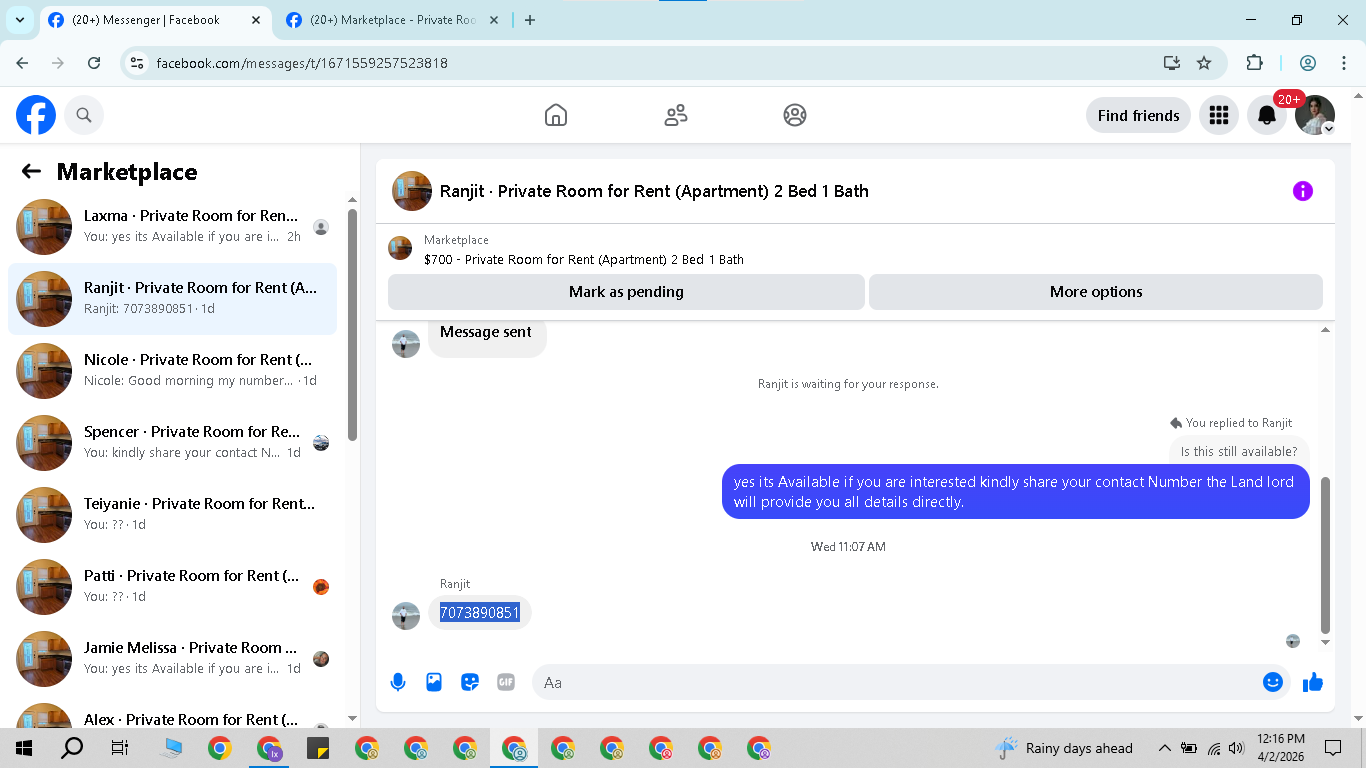Open the Nicole conversation
Viewport: 1366px width, 768px height.
pos(172,371)
